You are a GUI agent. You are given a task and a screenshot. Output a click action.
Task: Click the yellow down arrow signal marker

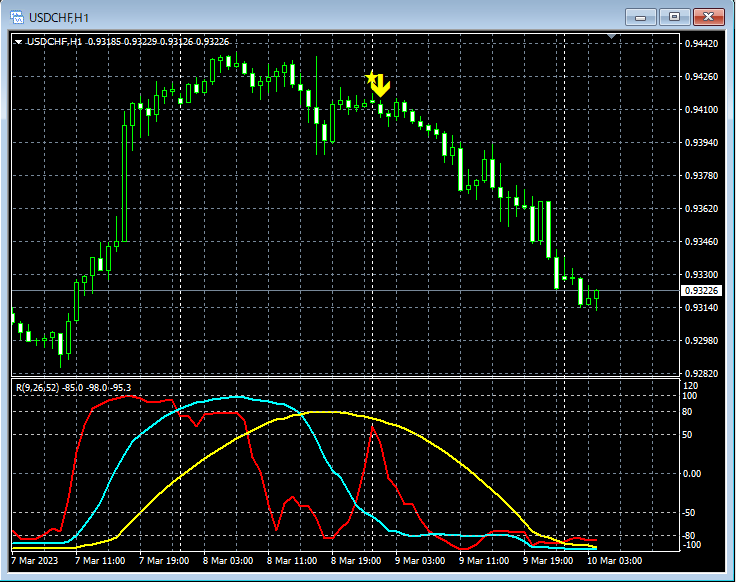tap(381, 87)
